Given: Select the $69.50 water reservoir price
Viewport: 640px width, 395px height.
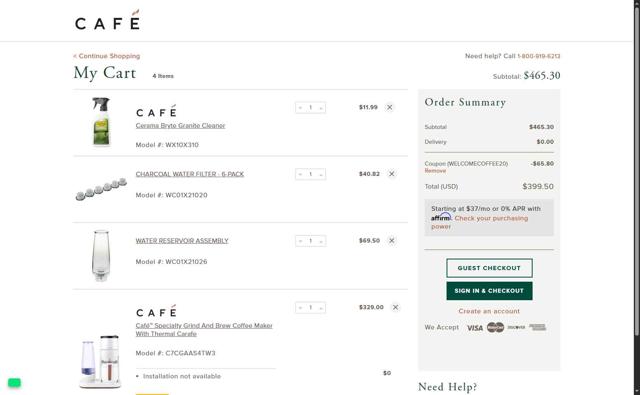Looking at the screenshot, I should [369, 241].
